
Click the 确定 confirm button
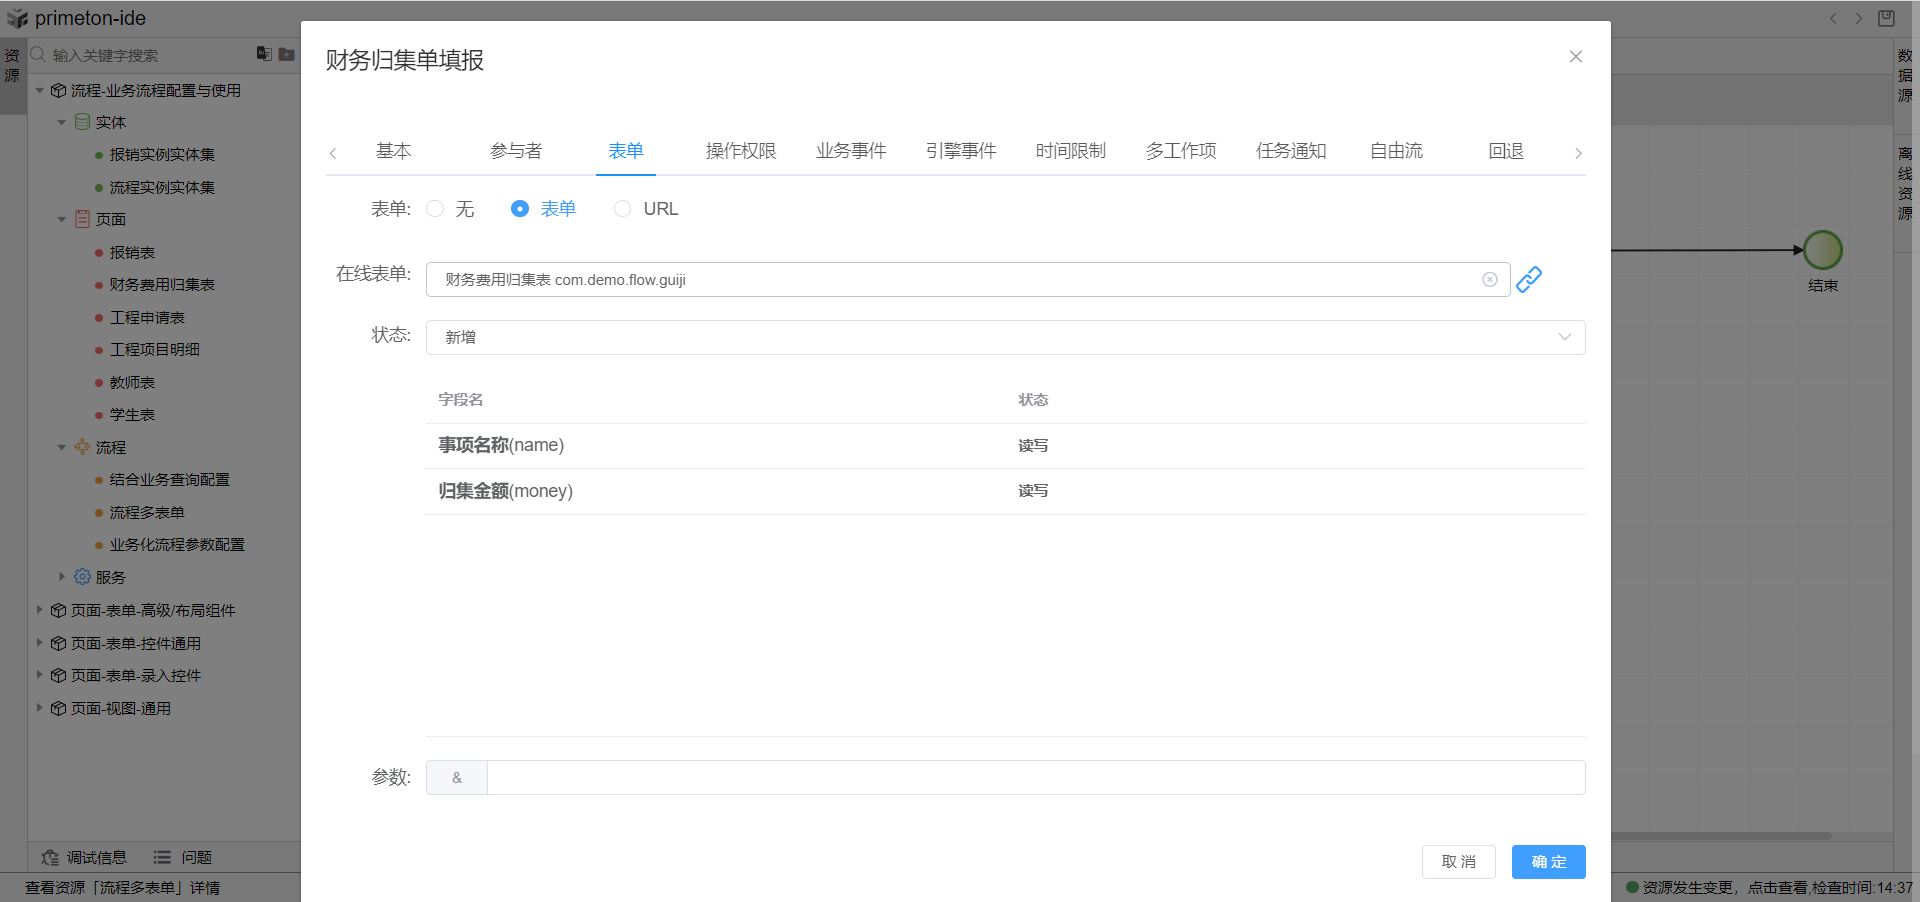point(1548,861)
